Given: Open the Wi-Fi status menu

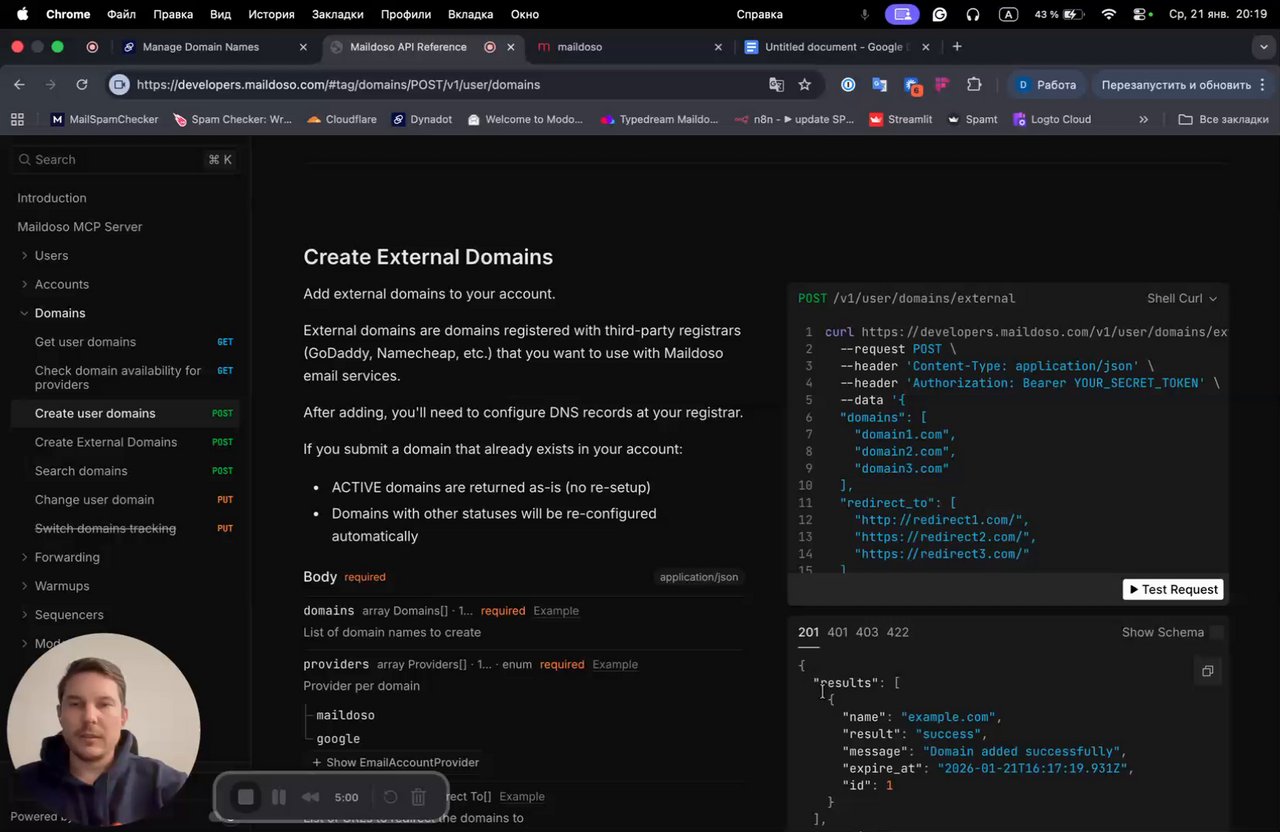Looking at the screenshot, I should click(x=1108, y=14).
